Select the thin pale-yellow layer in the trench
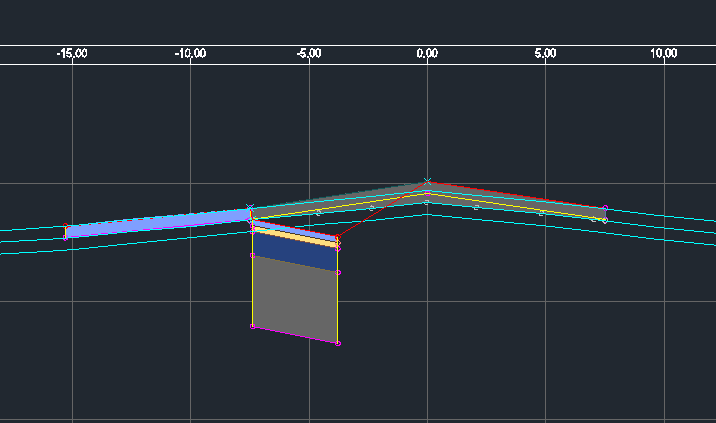 click(295, 238)
